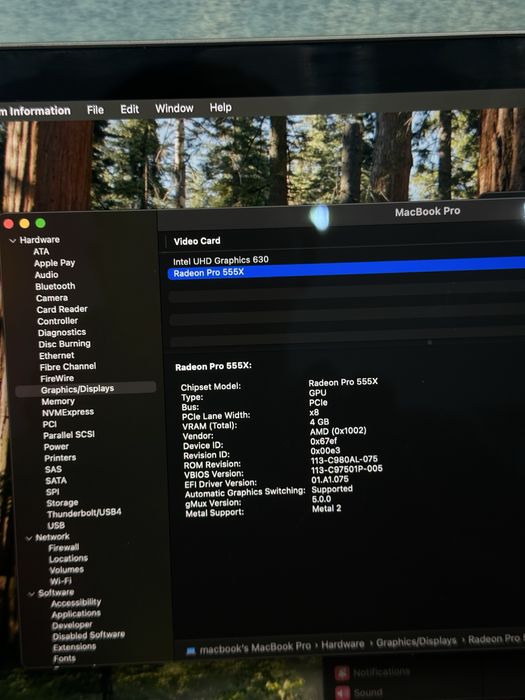Image resolution: width=525 pixels, height=700 pixels.
Task: Select ATA in the sidebar
Action: 41,251
